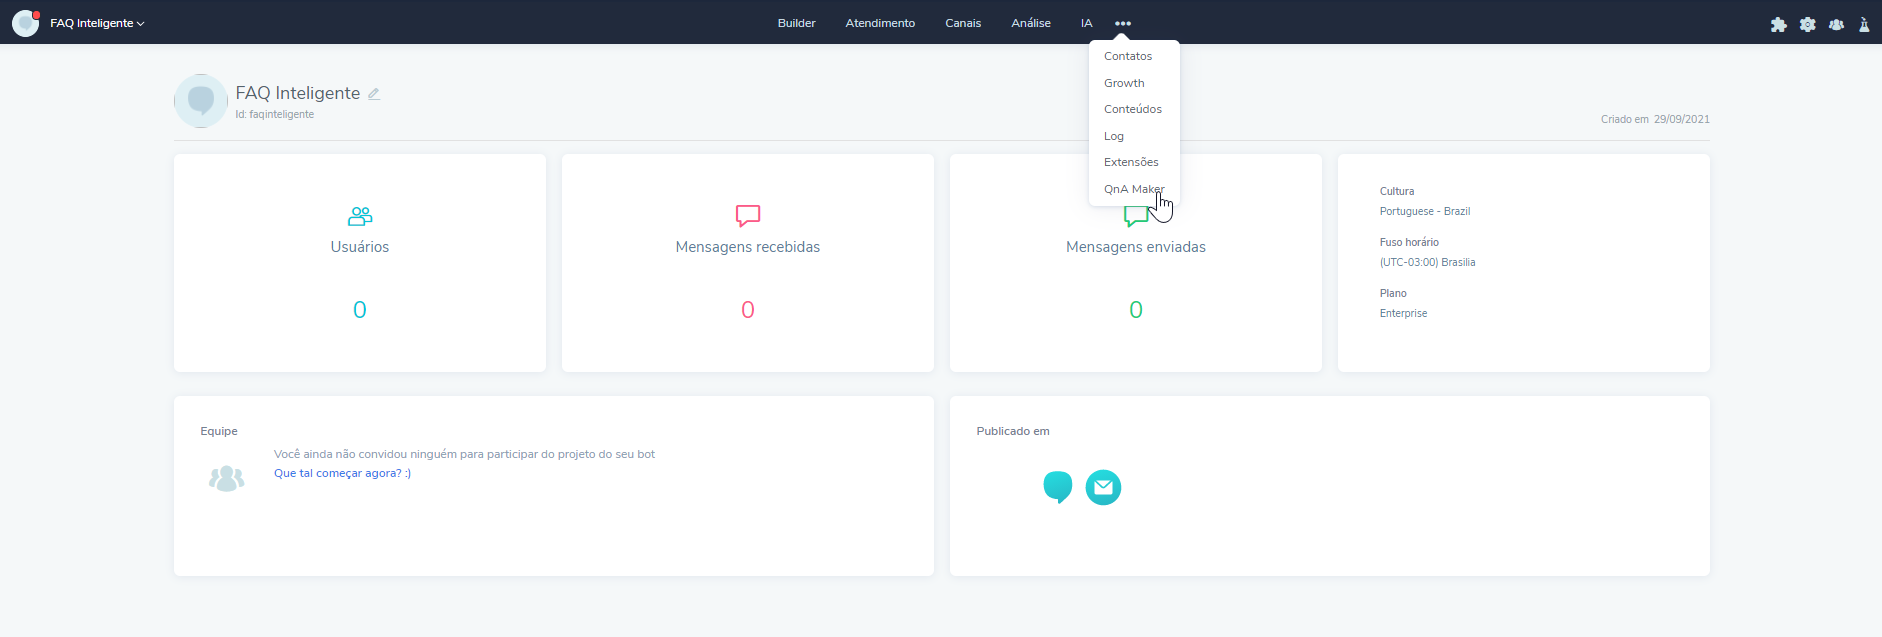The image size is (1882, 637).
Task: Select Canais from the top menu
Action: [x=963, y=23]
